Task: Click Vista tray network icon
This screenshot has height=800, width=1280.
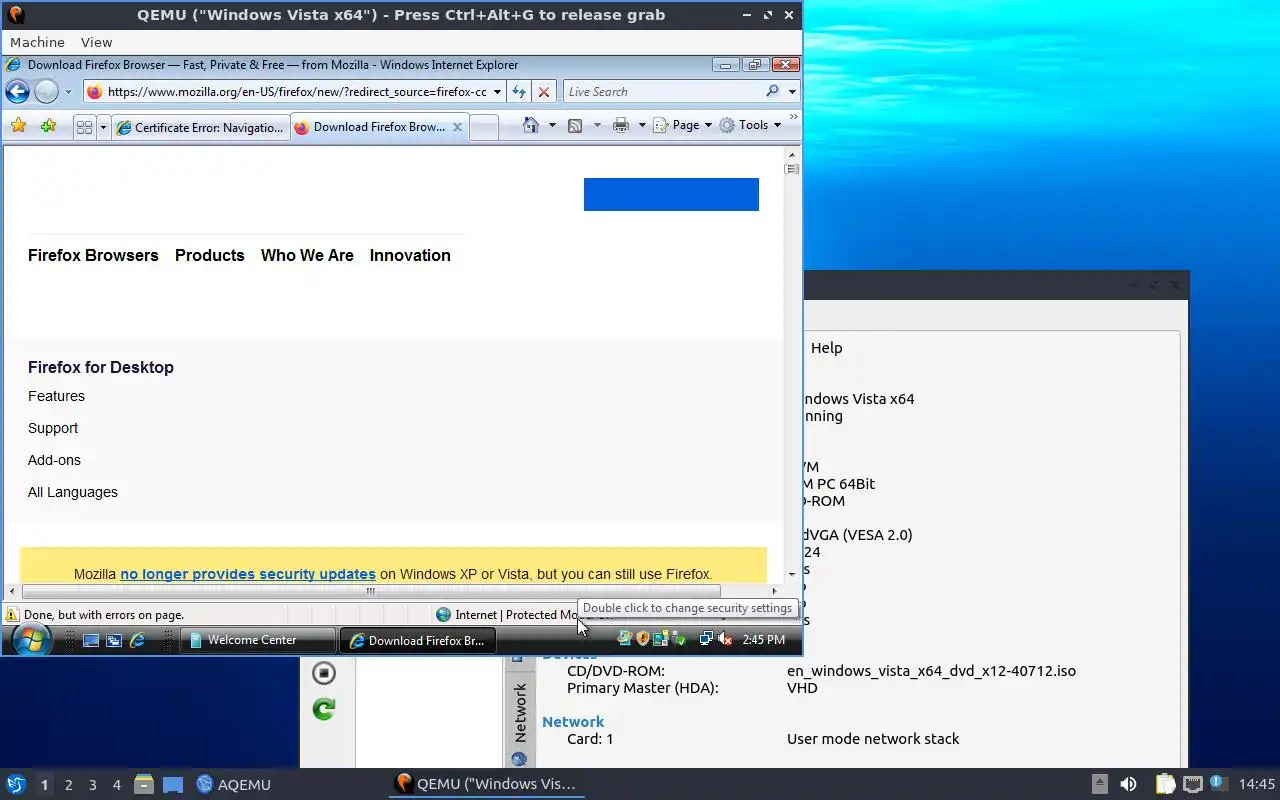Action: click(706, 639)
